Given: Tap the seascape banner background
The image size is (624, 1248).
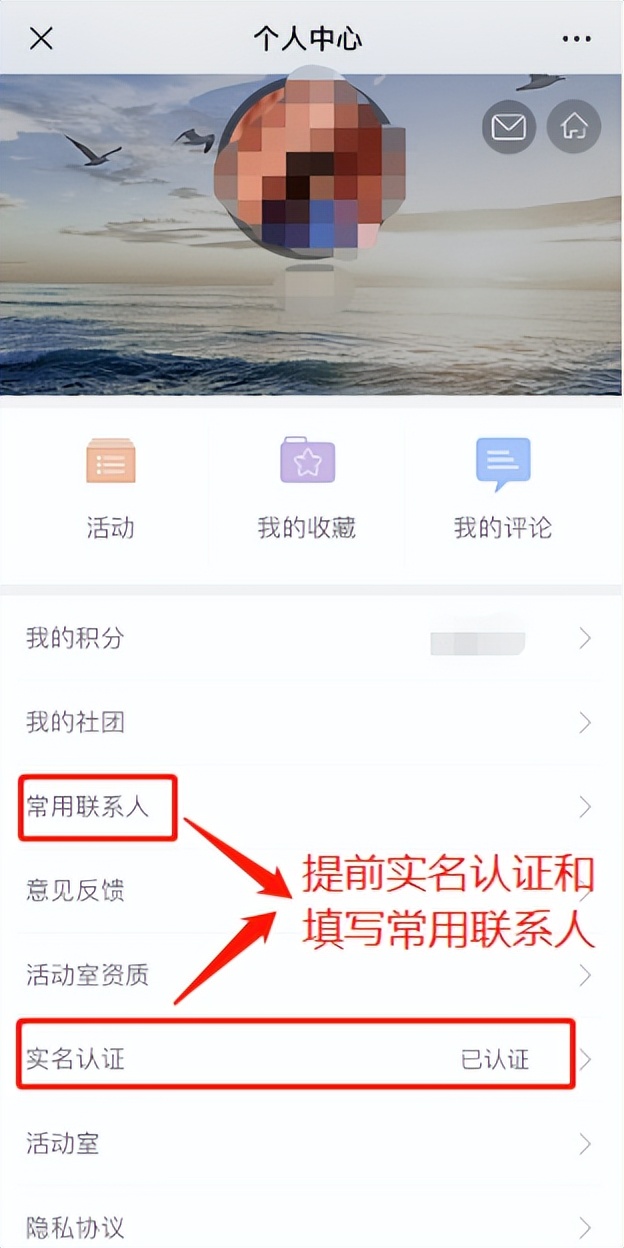Looking at the screenshot, I should [110, 300].
